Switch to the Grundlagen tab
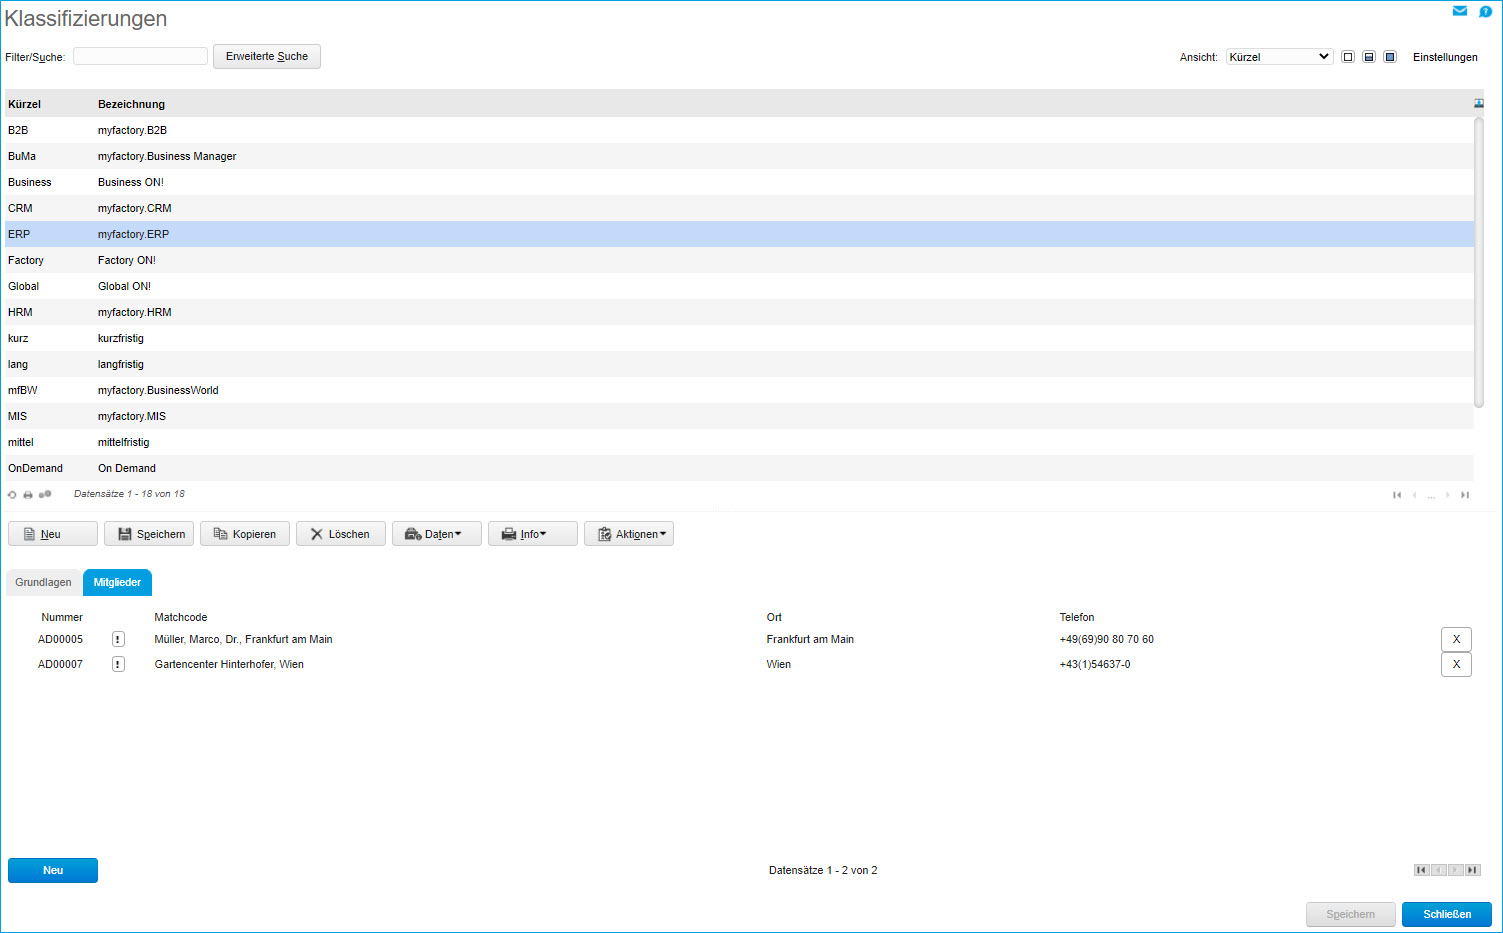The width and height of the screenshot is (1503, 933). 43,582
